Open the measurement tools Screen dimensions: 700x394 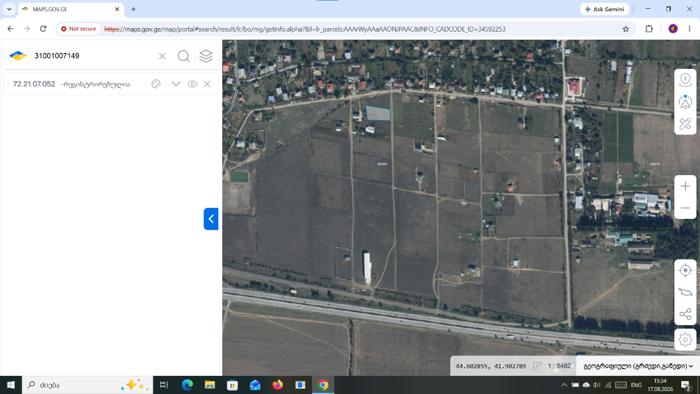click(x=685, y=124)
